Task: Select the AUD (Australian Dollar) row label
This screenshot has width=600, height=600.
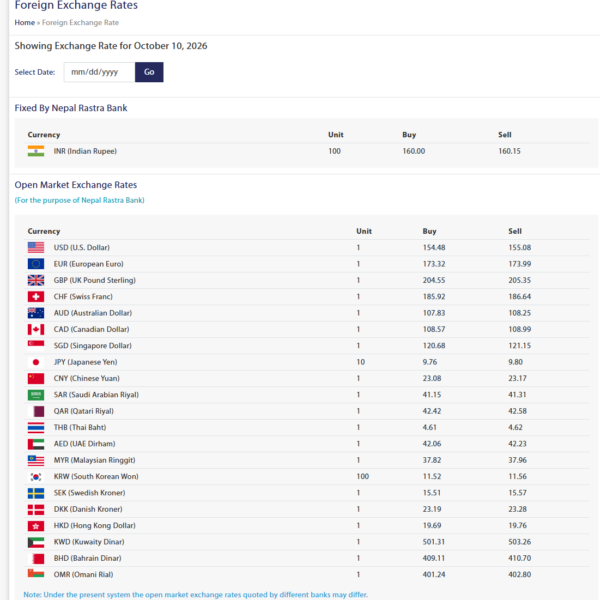Action: [x=93, y=313]
